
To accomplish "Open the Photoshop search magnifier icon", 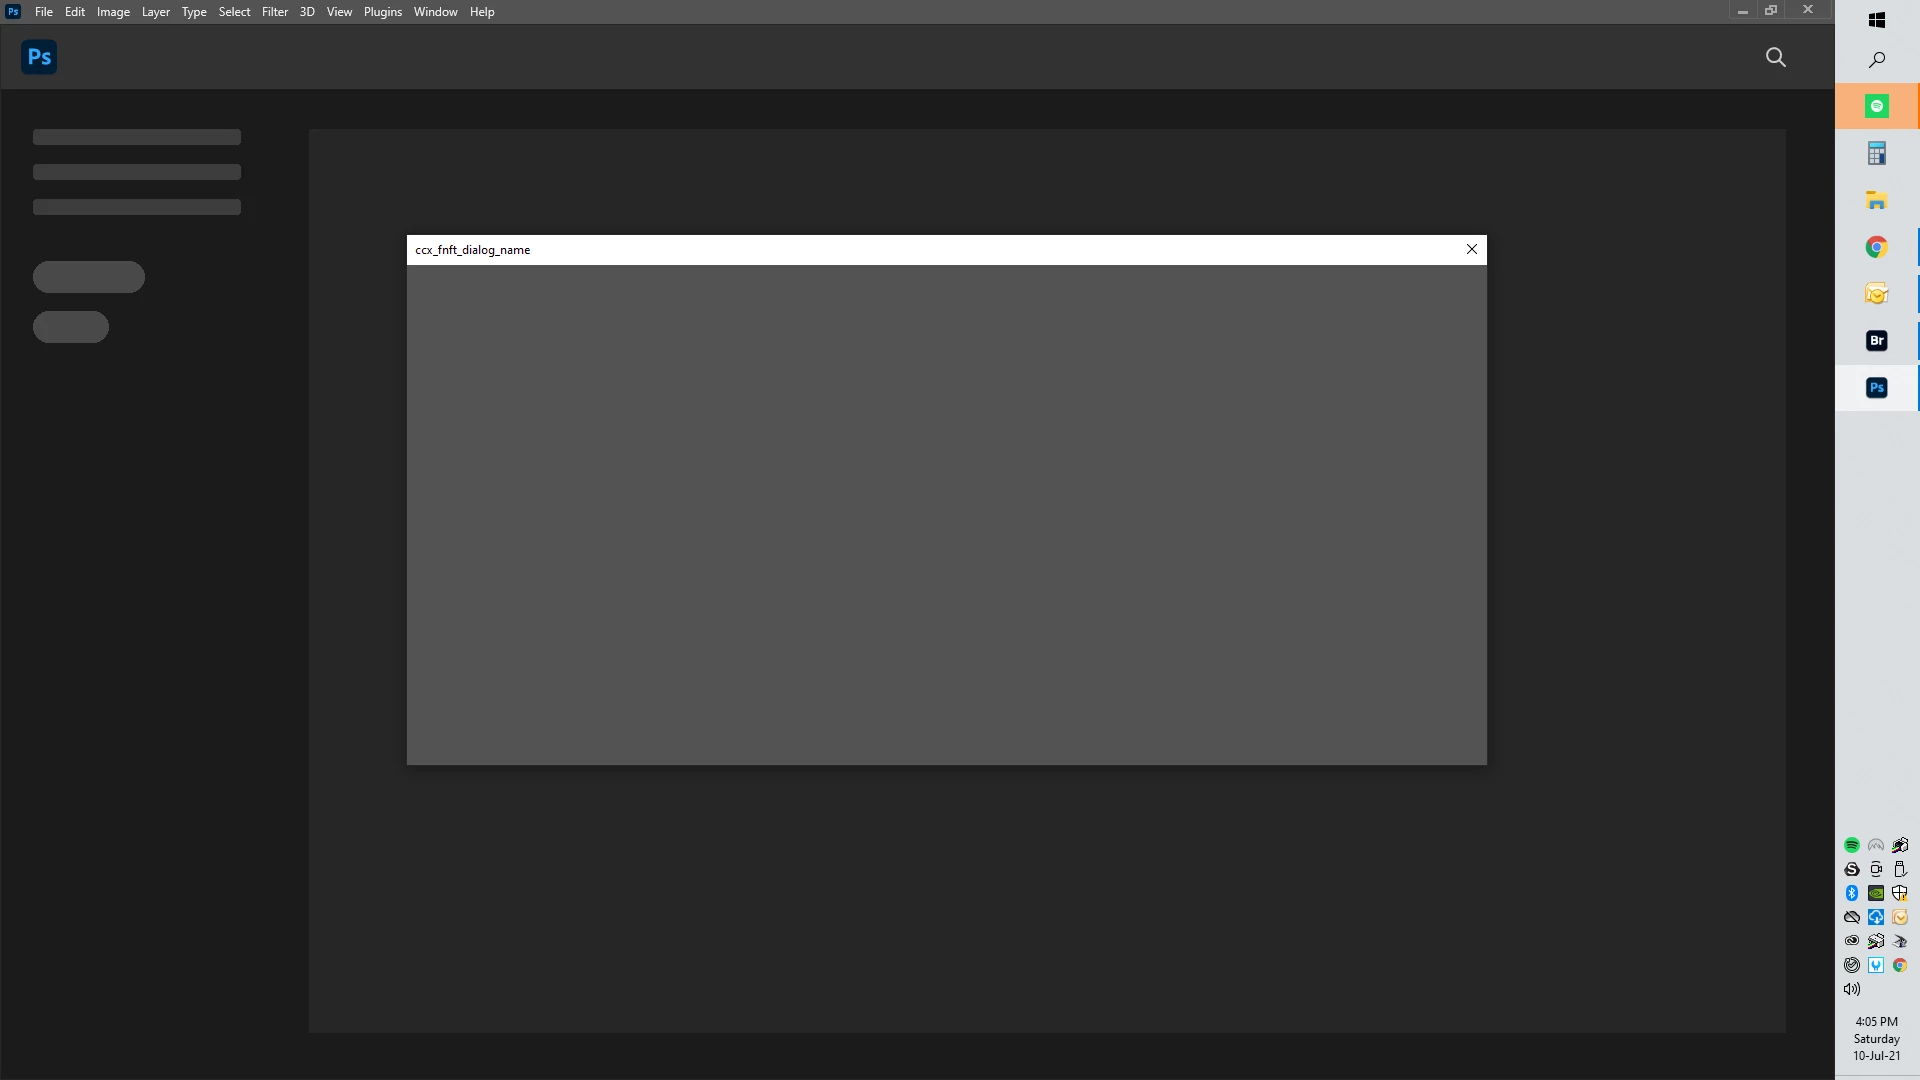I will tap(1776, 57).
